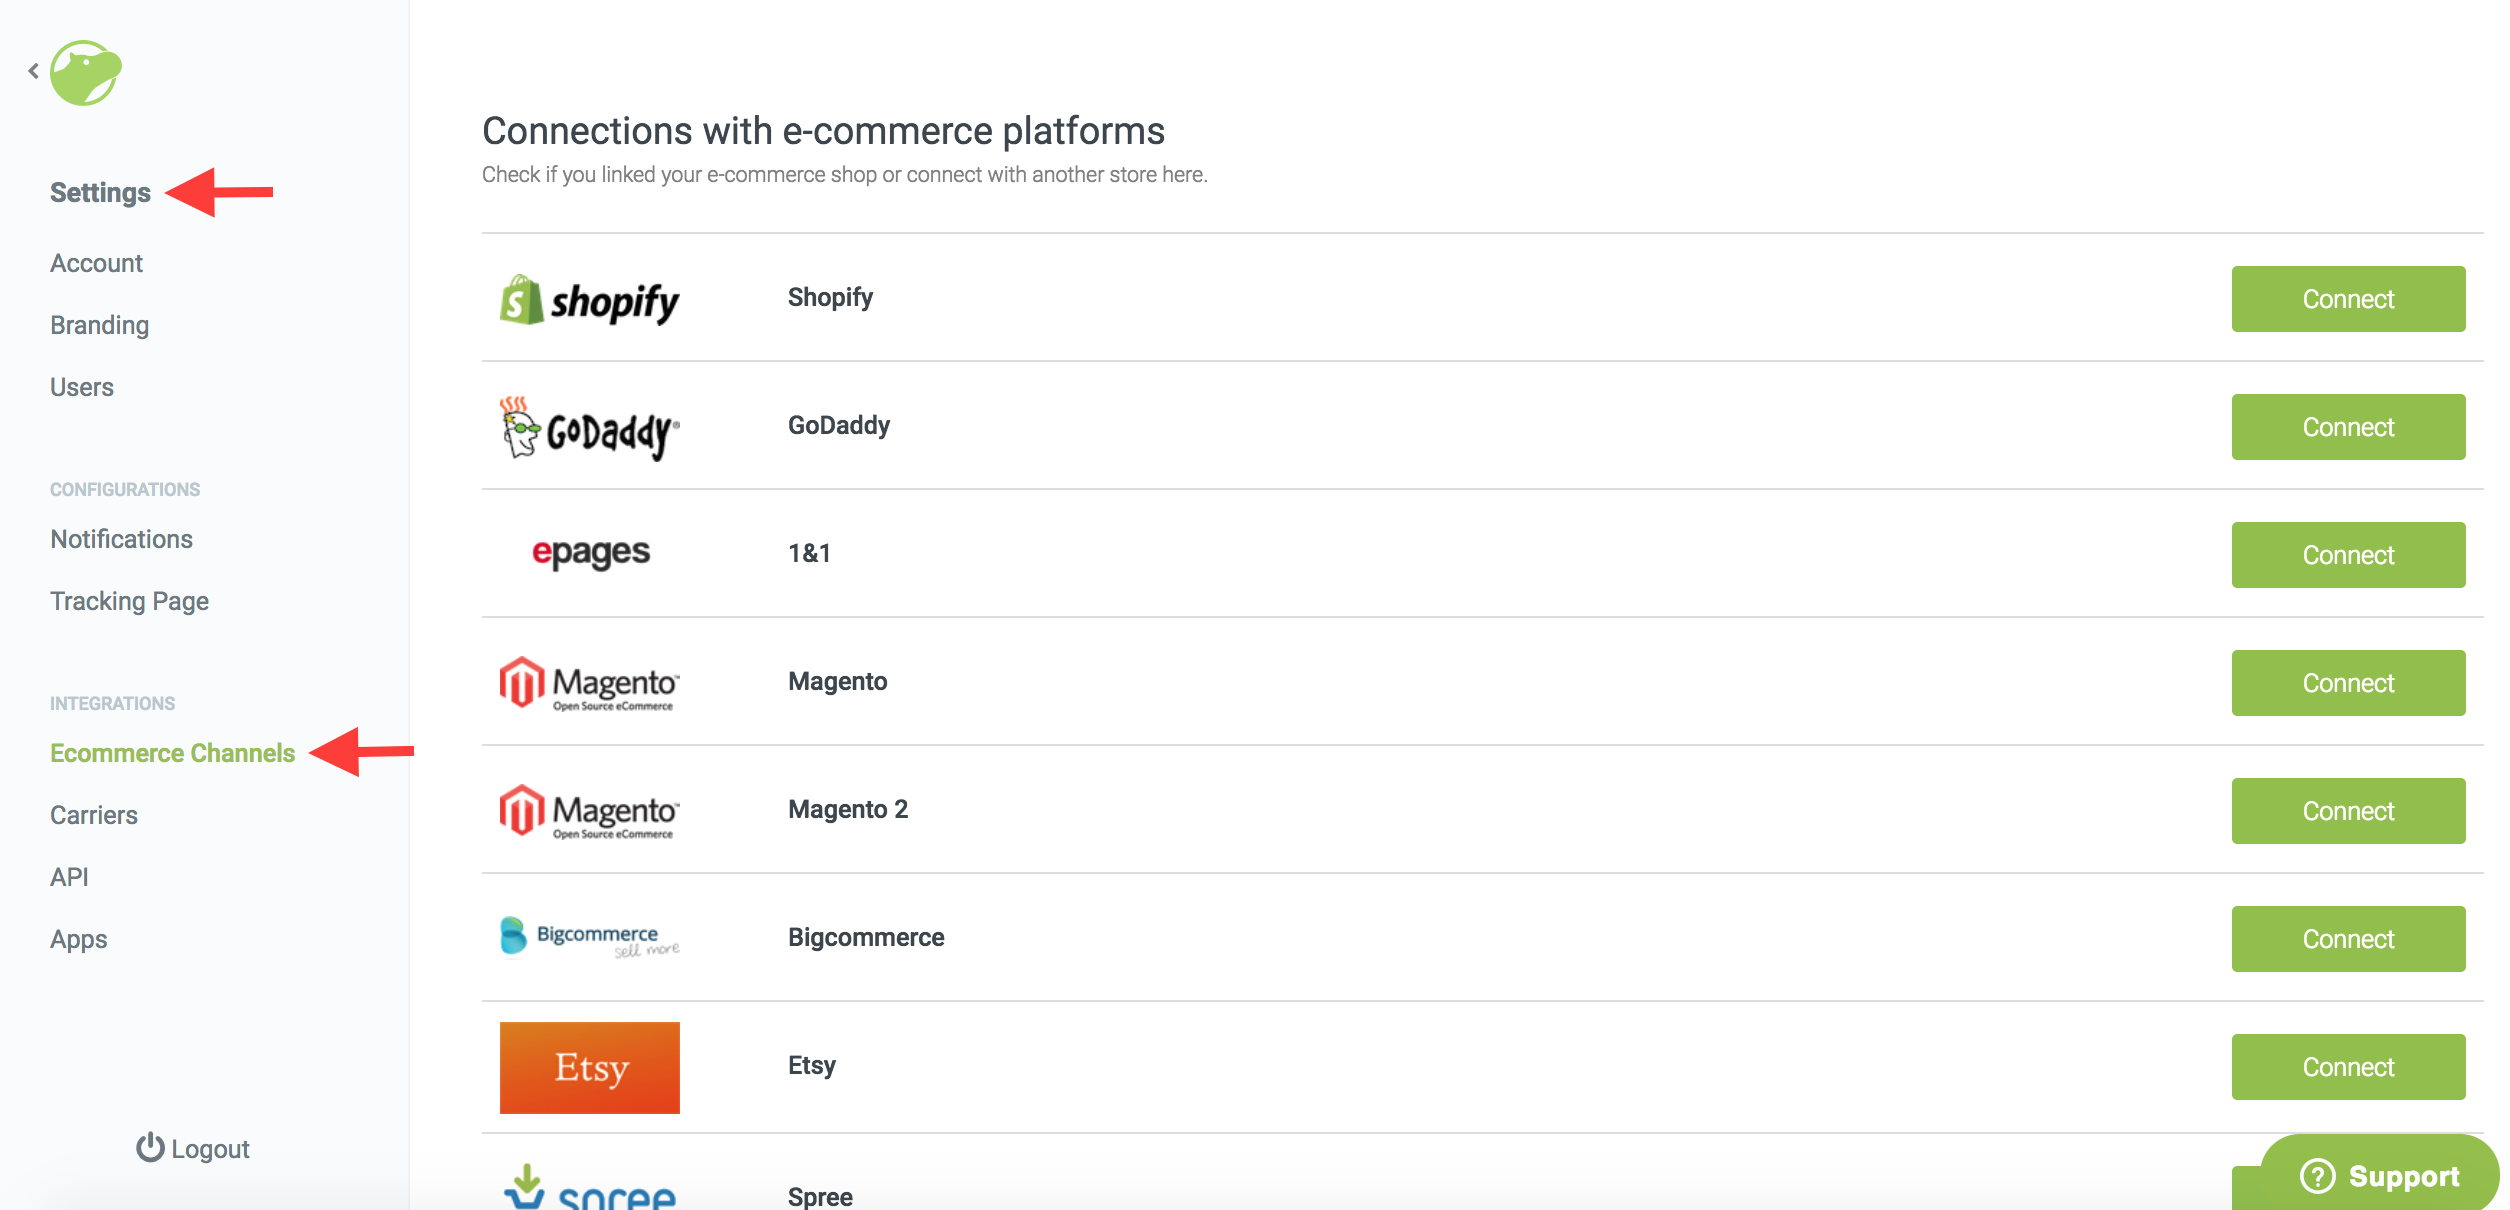The image size is (2510, 1210).
Task: Select Ecommerce Channels in sidebar
Action: click(x=172, y=753)
